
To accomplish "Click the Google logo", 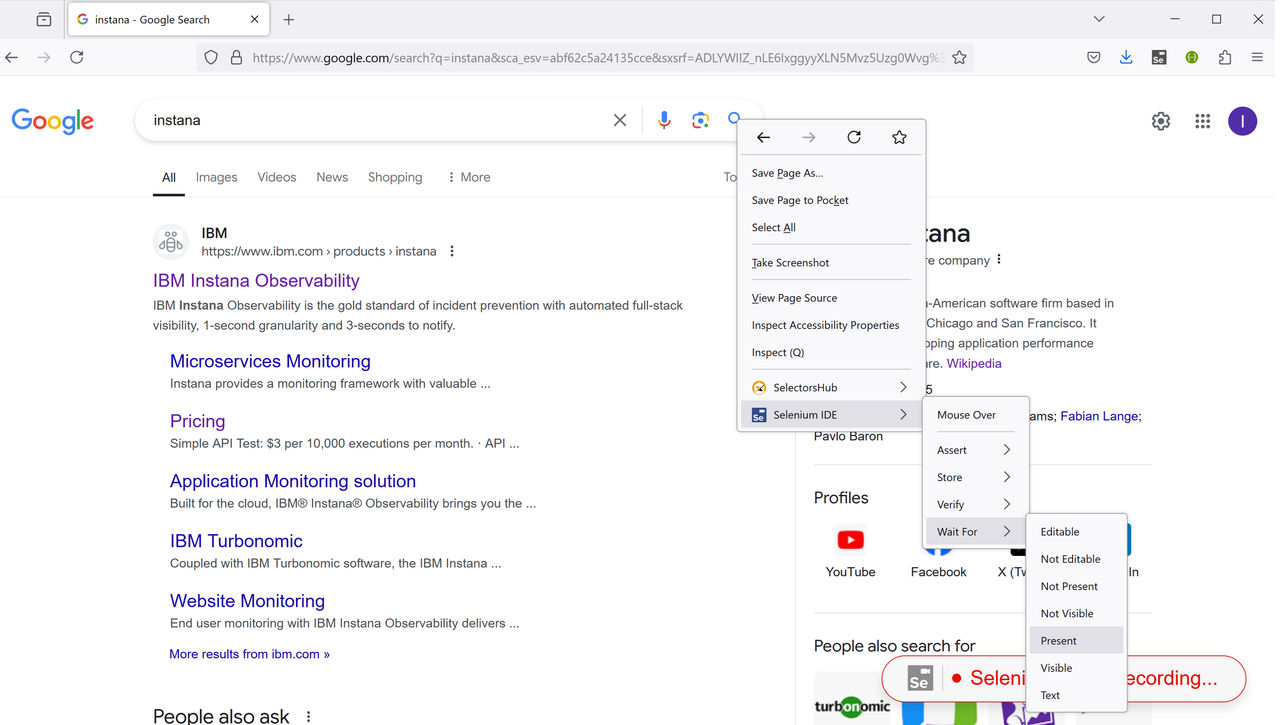I will pyautogui.click(x=53, y=121).
